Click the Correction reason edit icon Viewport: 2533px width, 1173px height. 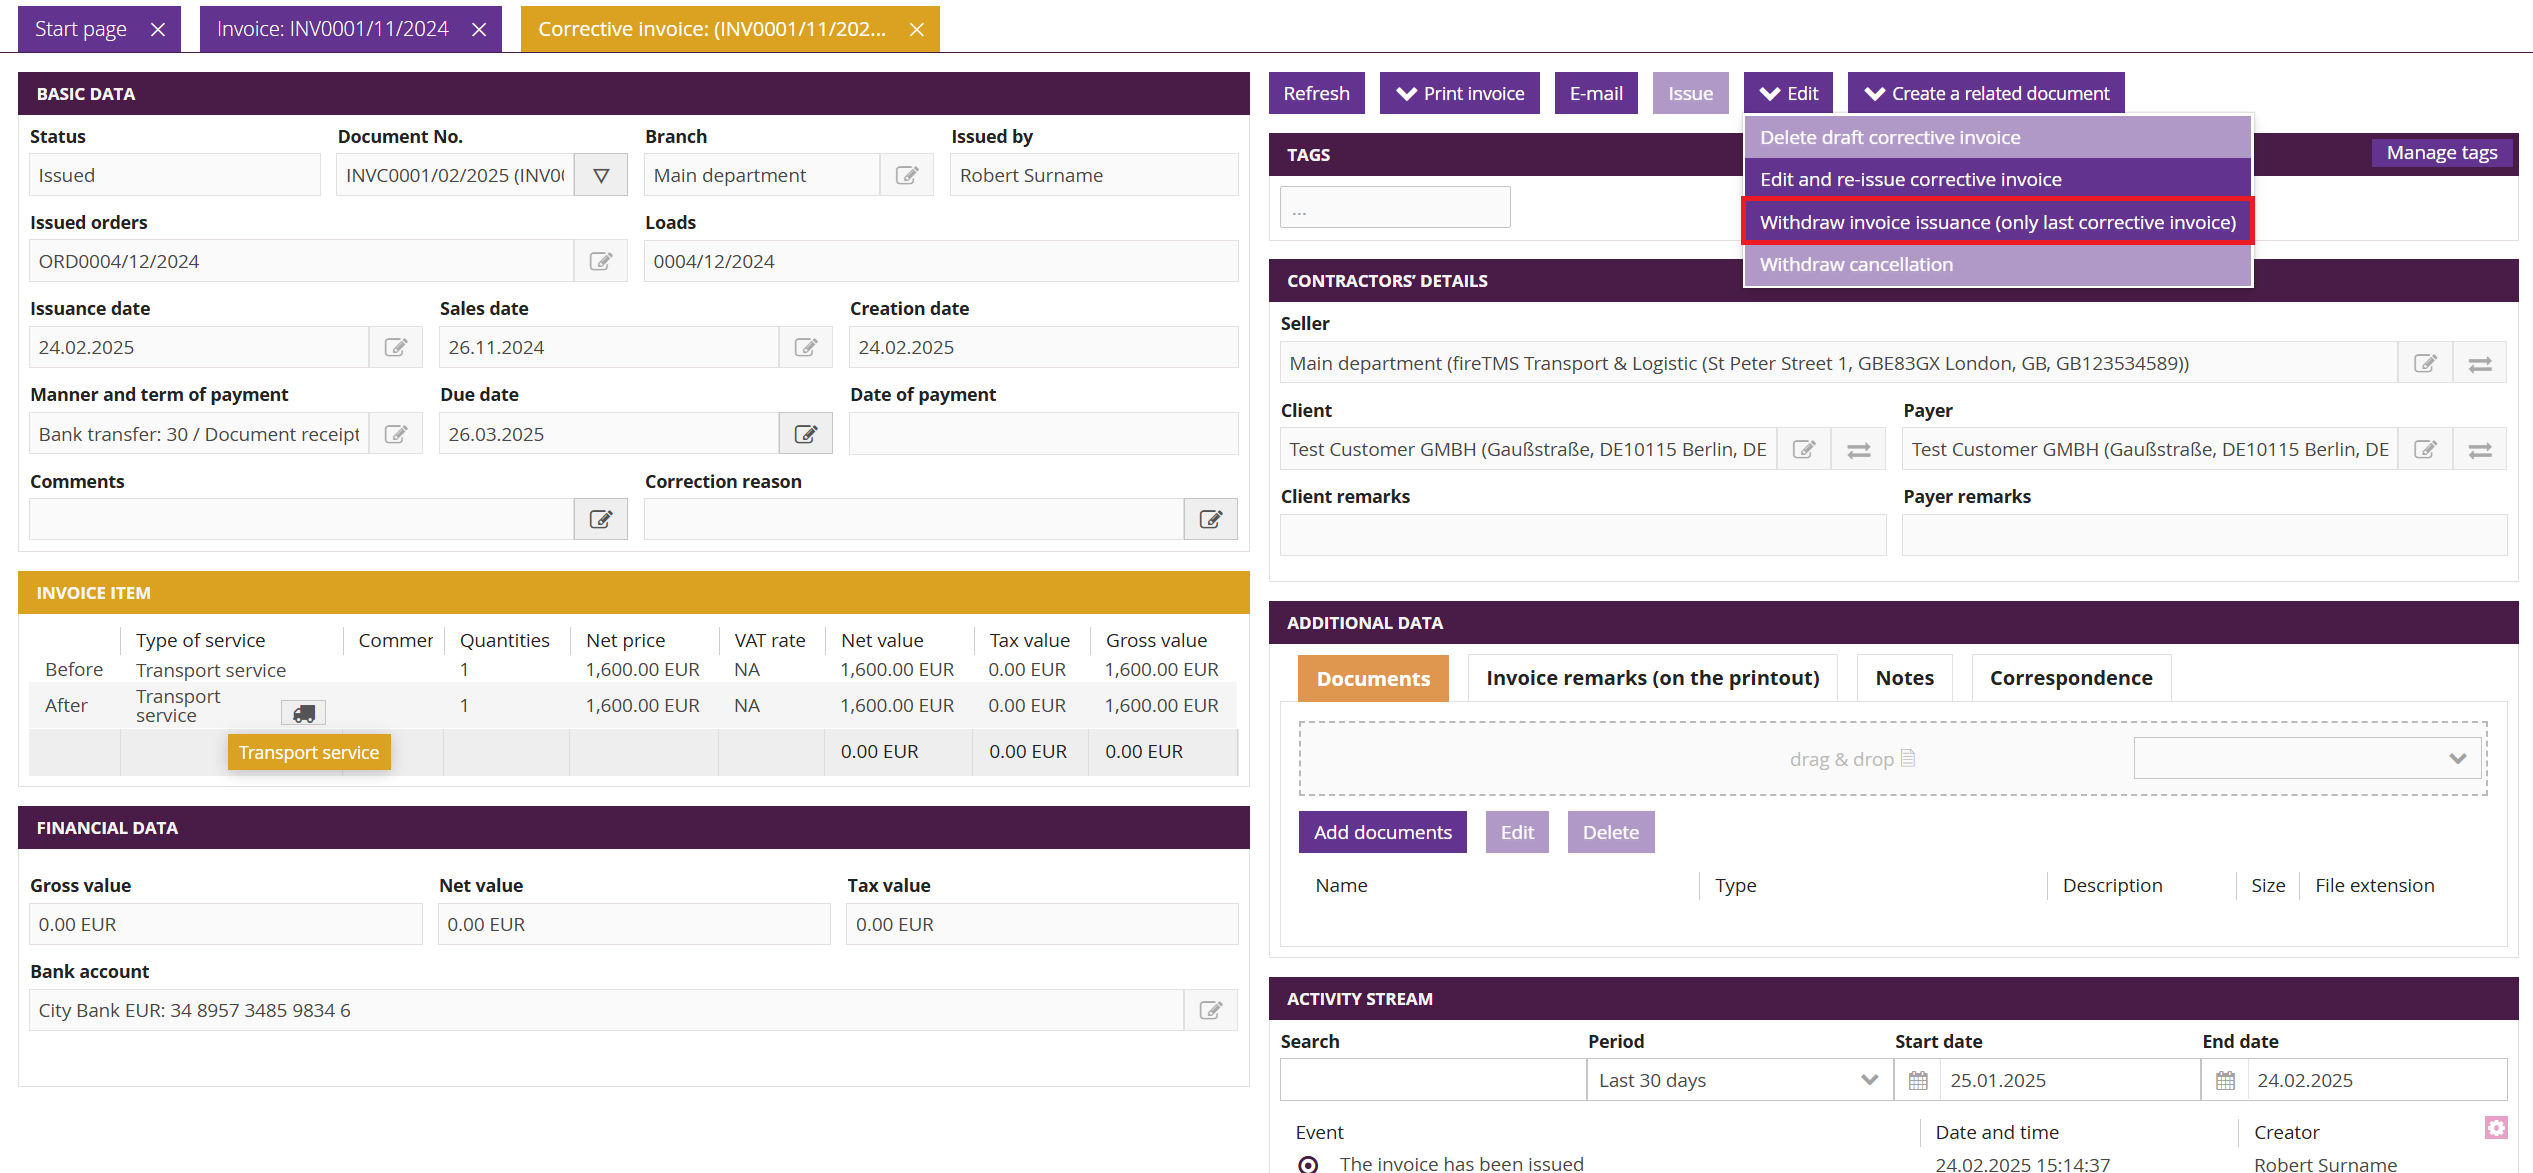(x=1210, y=519)
